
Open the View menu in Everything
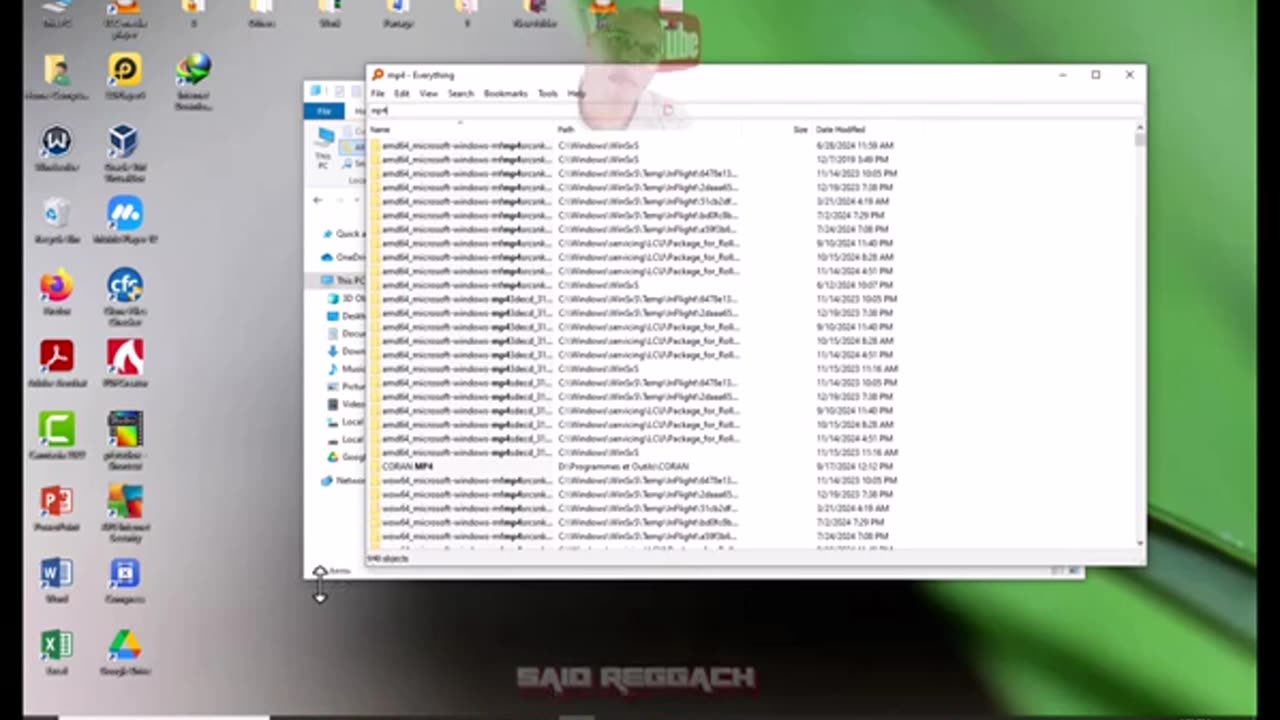pos(428,94)
